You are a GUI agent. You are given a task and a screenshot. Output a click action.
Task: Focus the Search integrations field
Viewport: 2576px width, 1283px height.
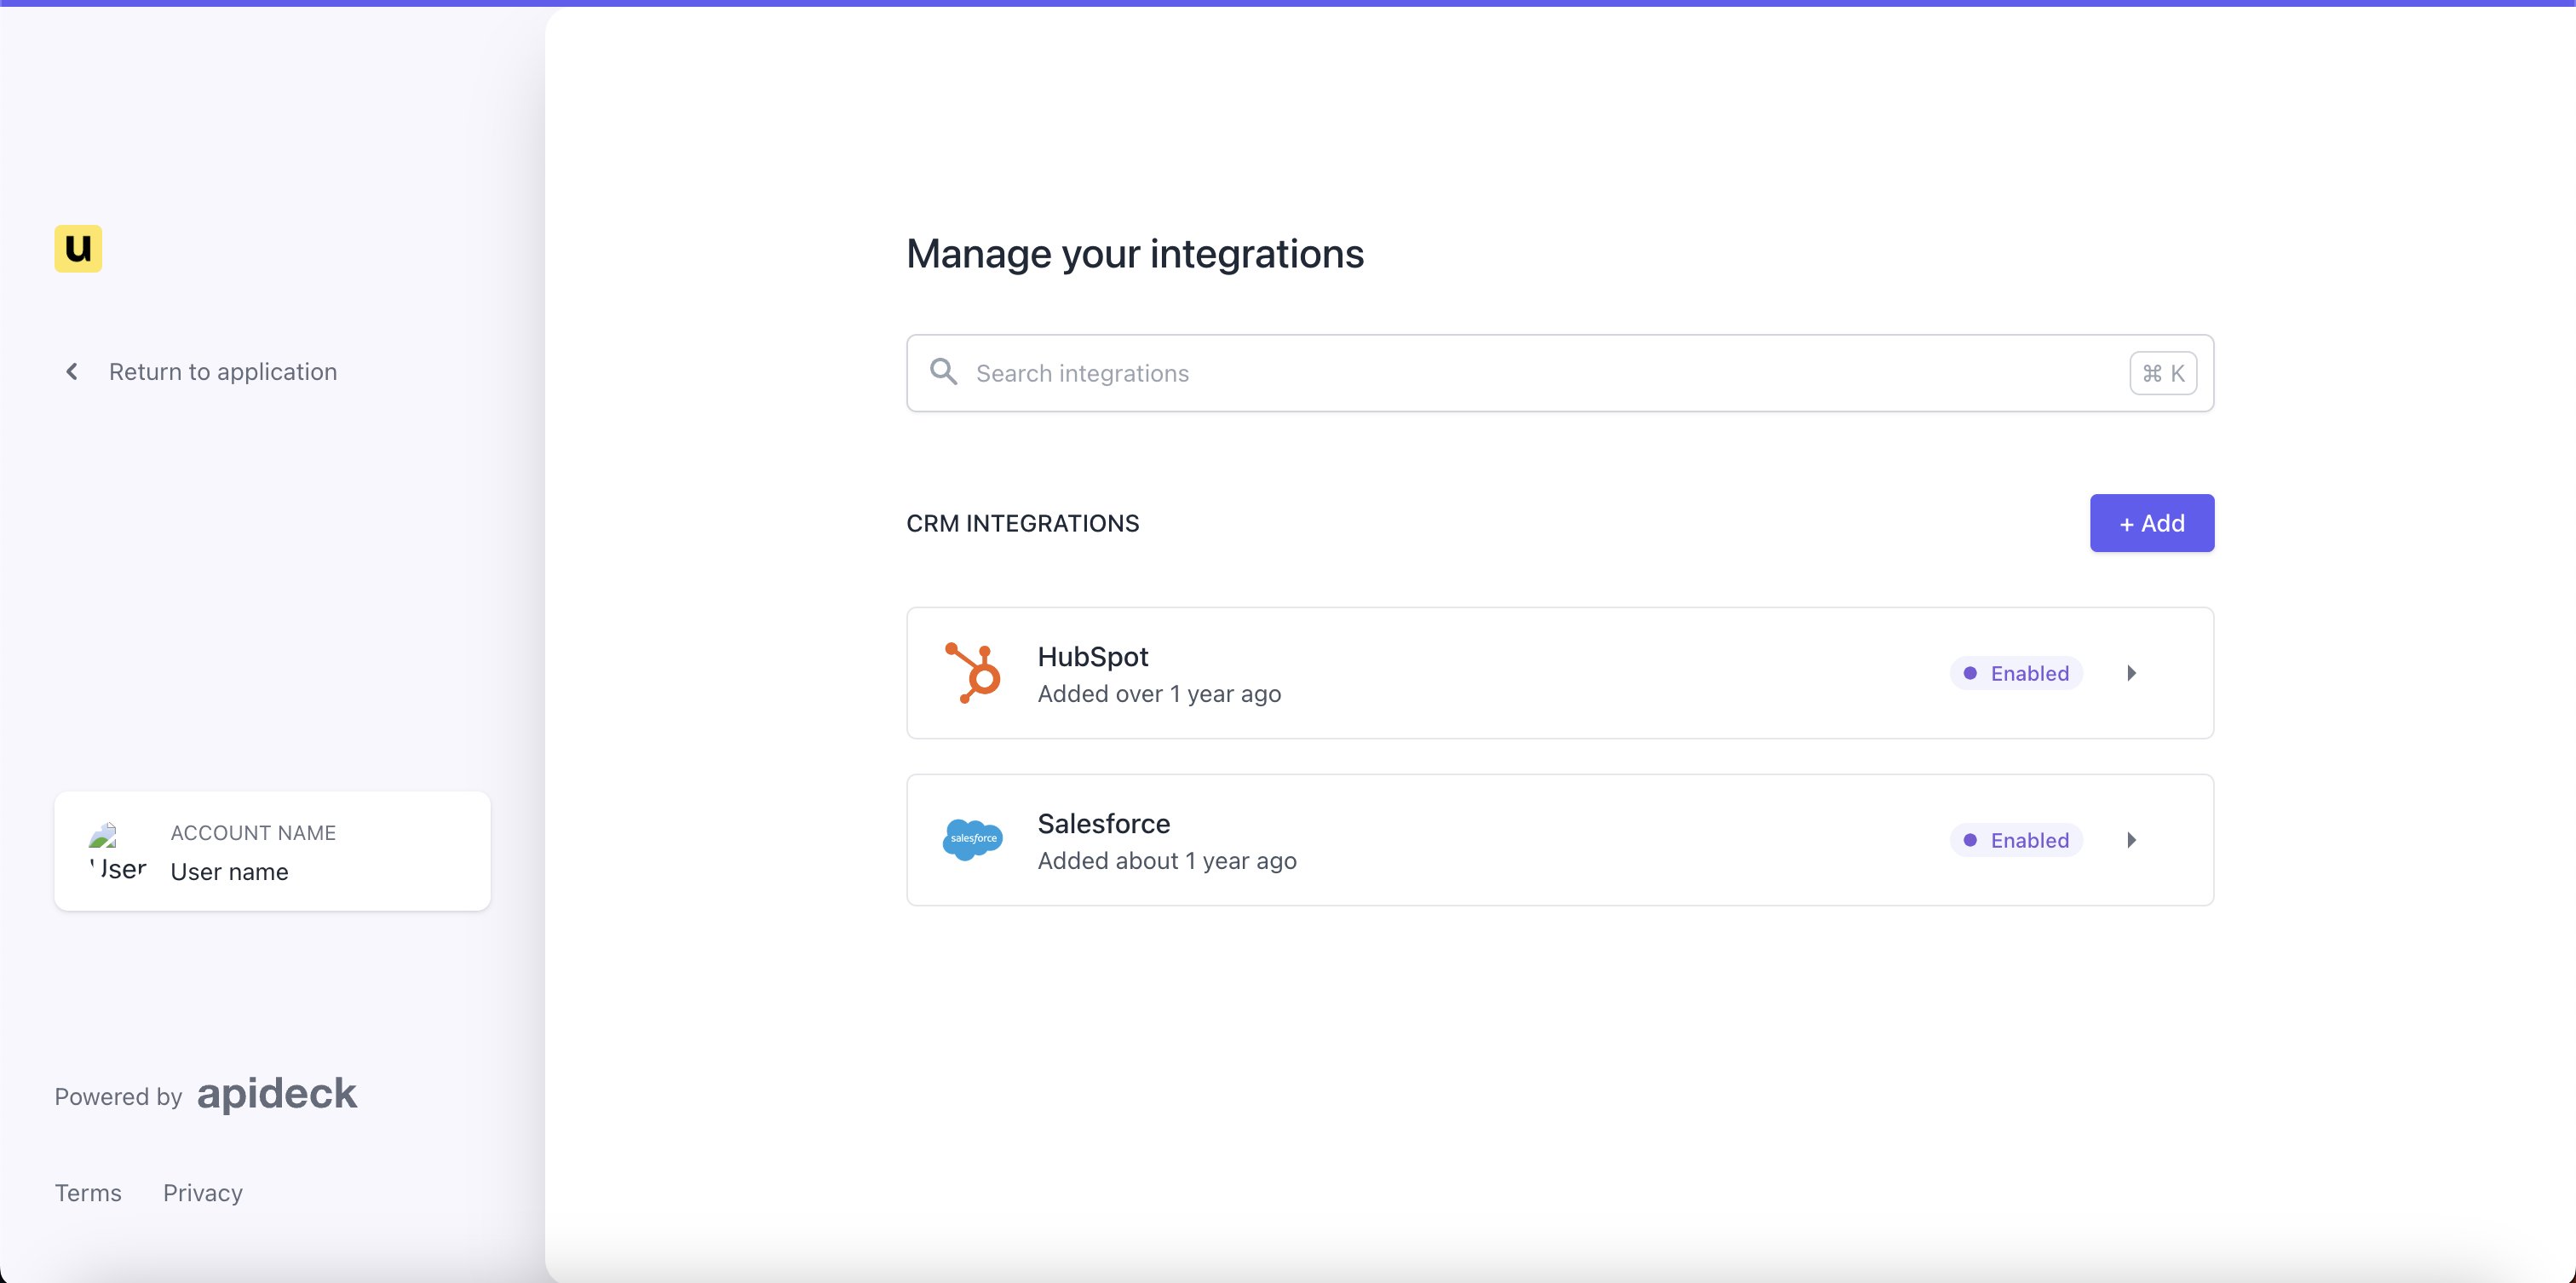point(1500,373)
